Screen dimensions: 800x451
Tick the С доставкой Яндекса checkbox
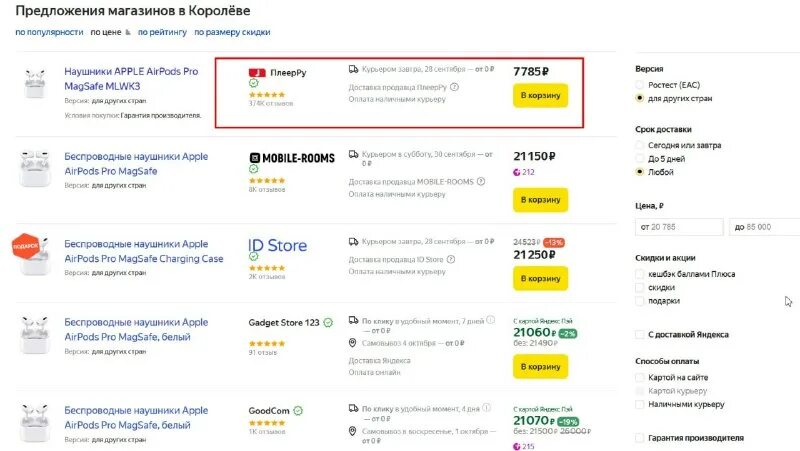point(640,334)
